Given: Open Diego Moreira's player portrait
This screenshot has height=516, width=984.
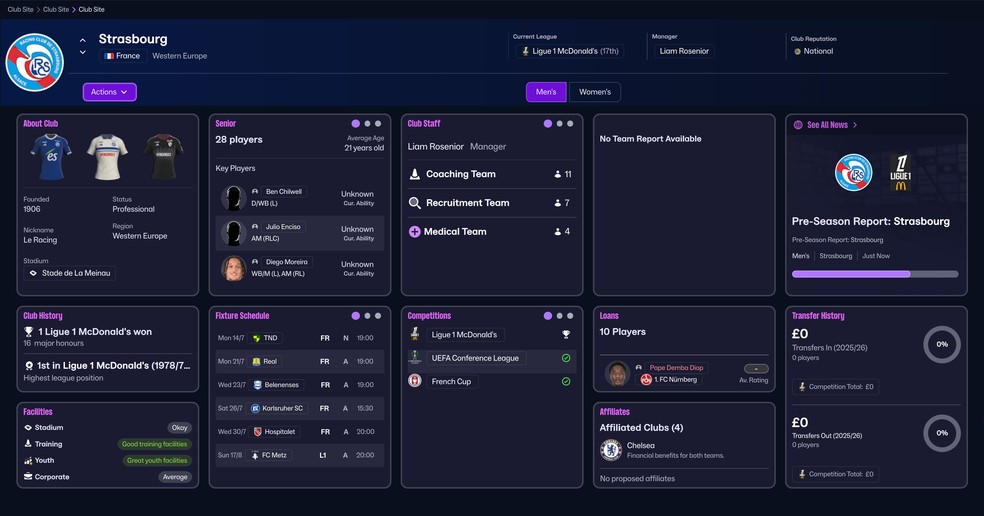Looking at the screenshot, I should point(233,268).
